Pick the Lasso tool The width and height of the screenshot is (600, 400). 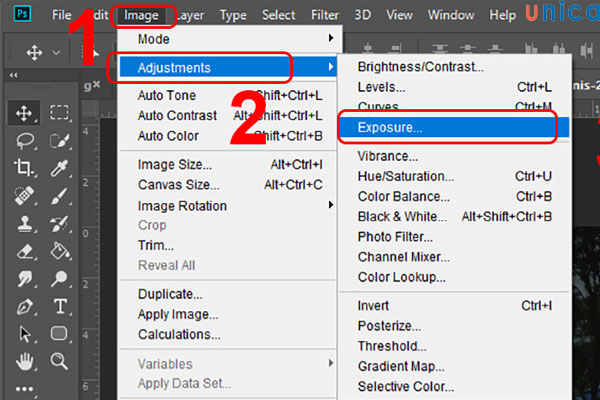(x=23, y=141)
